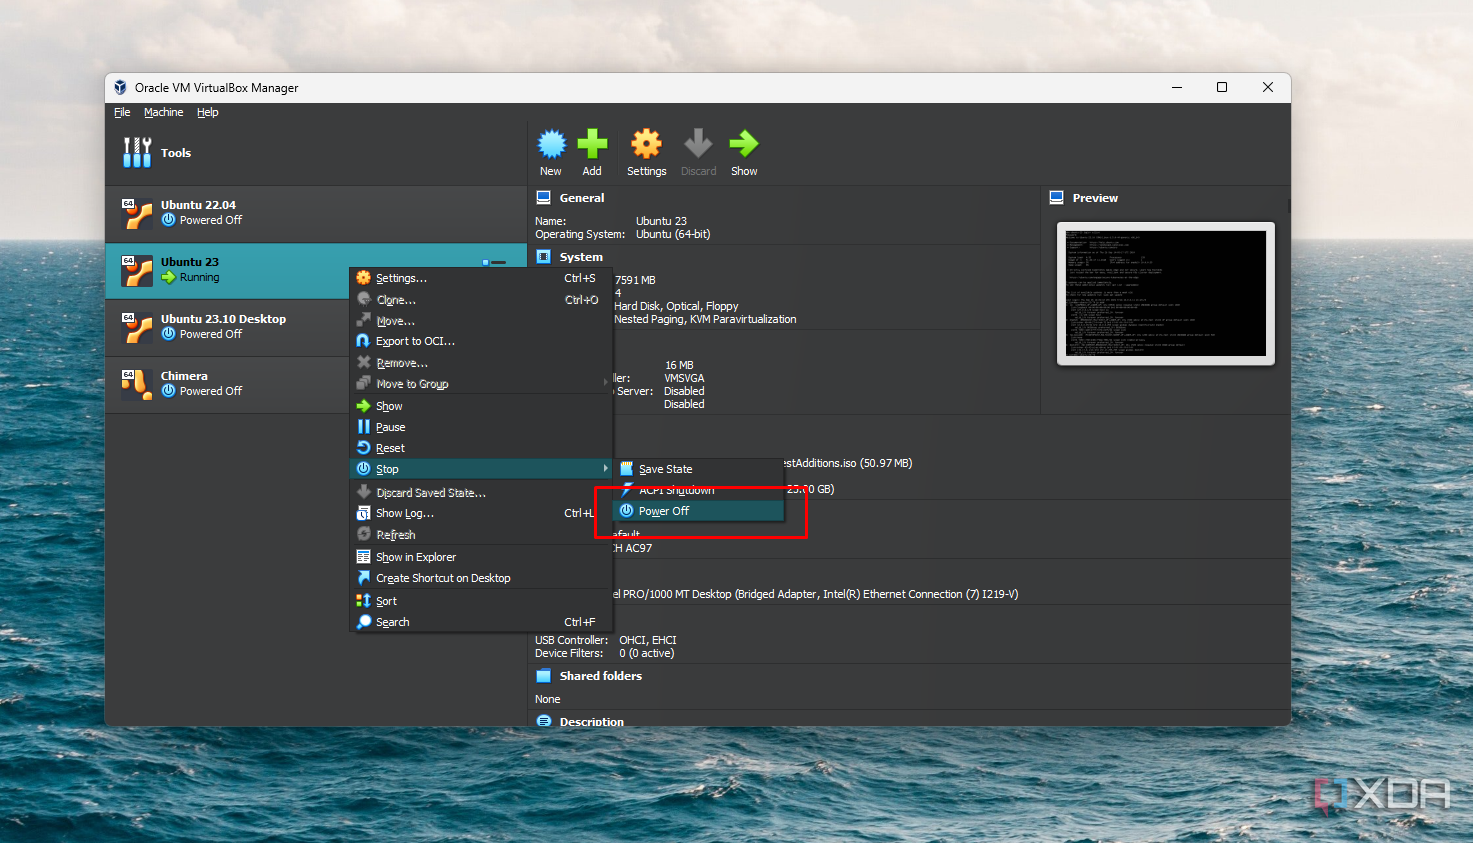Click the Show green arrow toolbar icon
This screenshot has height=843, width=1473.
click(744, 145)
